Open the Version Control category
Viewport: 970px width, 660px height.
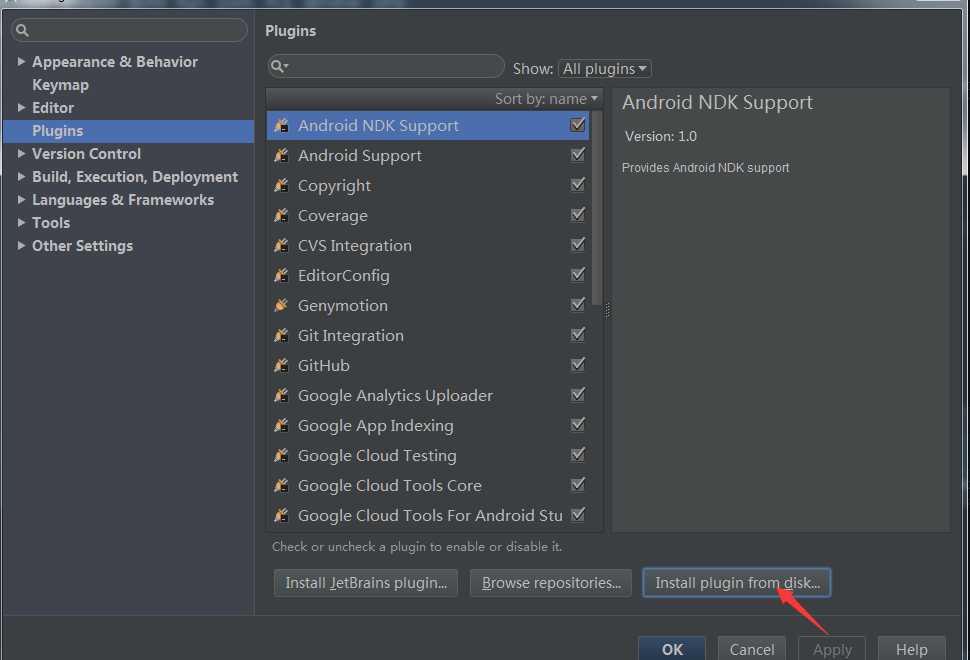pyautogui.click(x=87, y=153)
